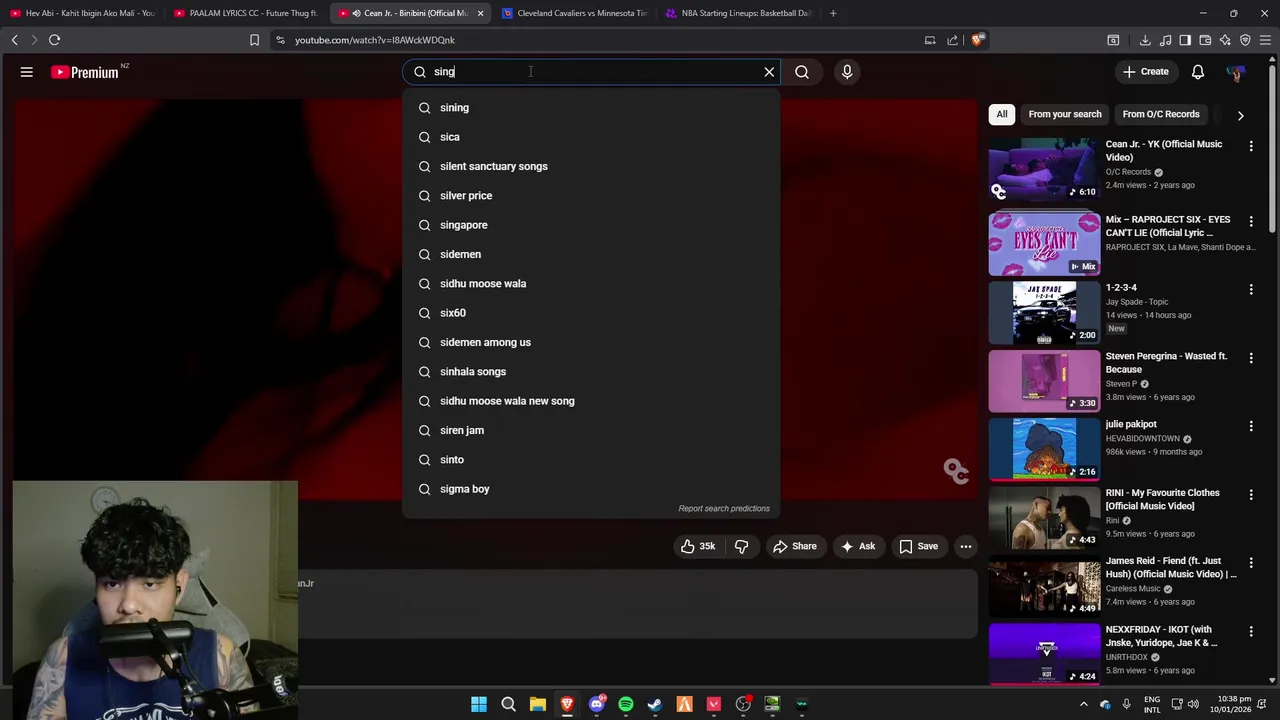Clear the search box with the X

769,72
